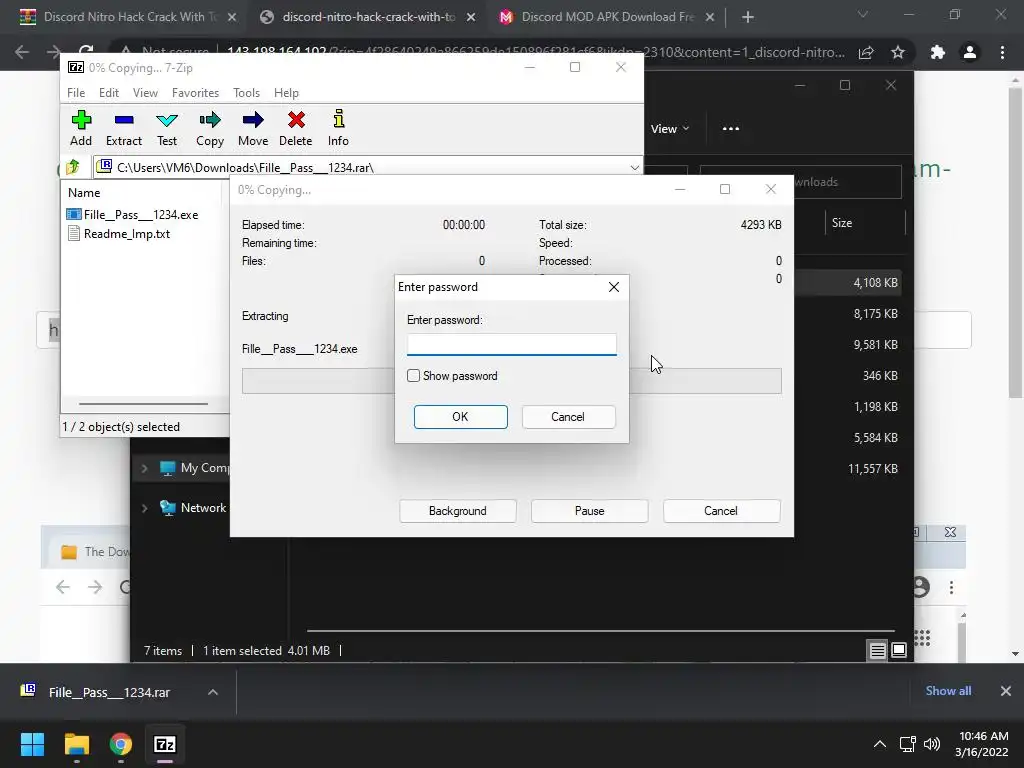Open options arrow for Fille__Pass___1234.rar download
Image resolution: width=1024 pixels, height=768 pixels.
pos(213,692)
